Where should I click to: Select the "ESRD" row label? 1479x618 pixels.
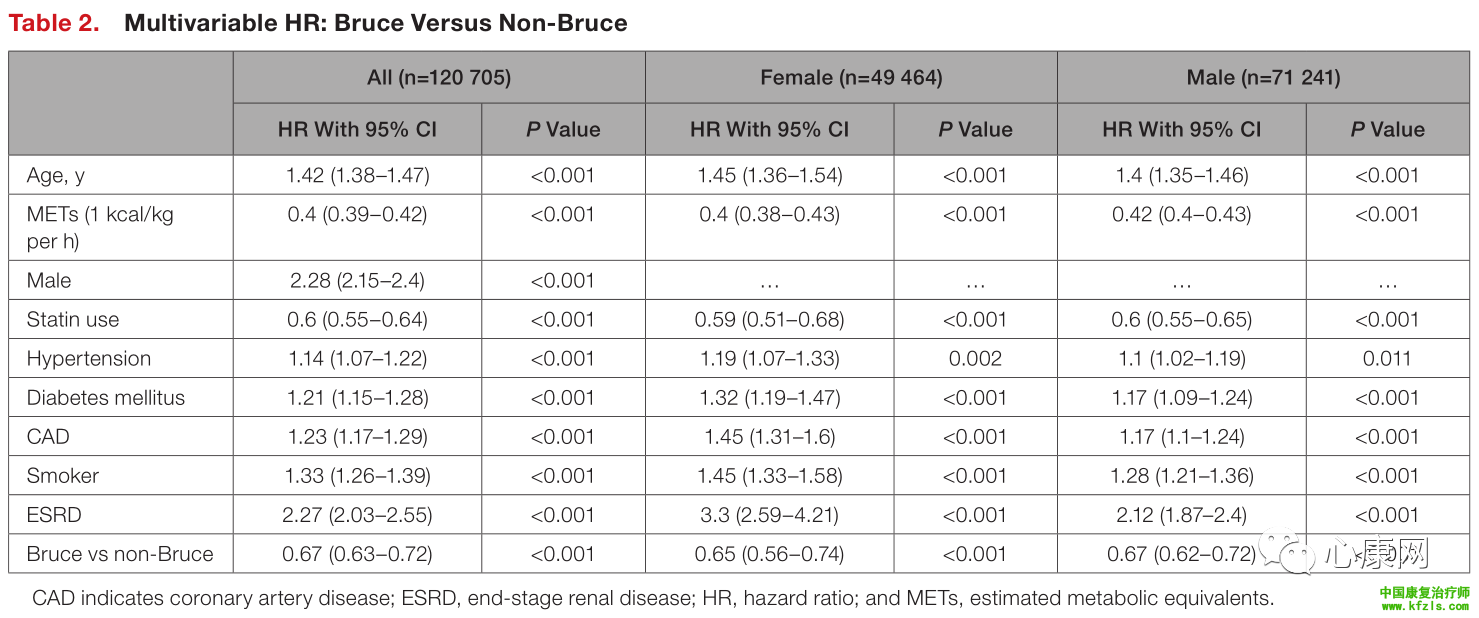pyautogui.click(x=54, y=515)
